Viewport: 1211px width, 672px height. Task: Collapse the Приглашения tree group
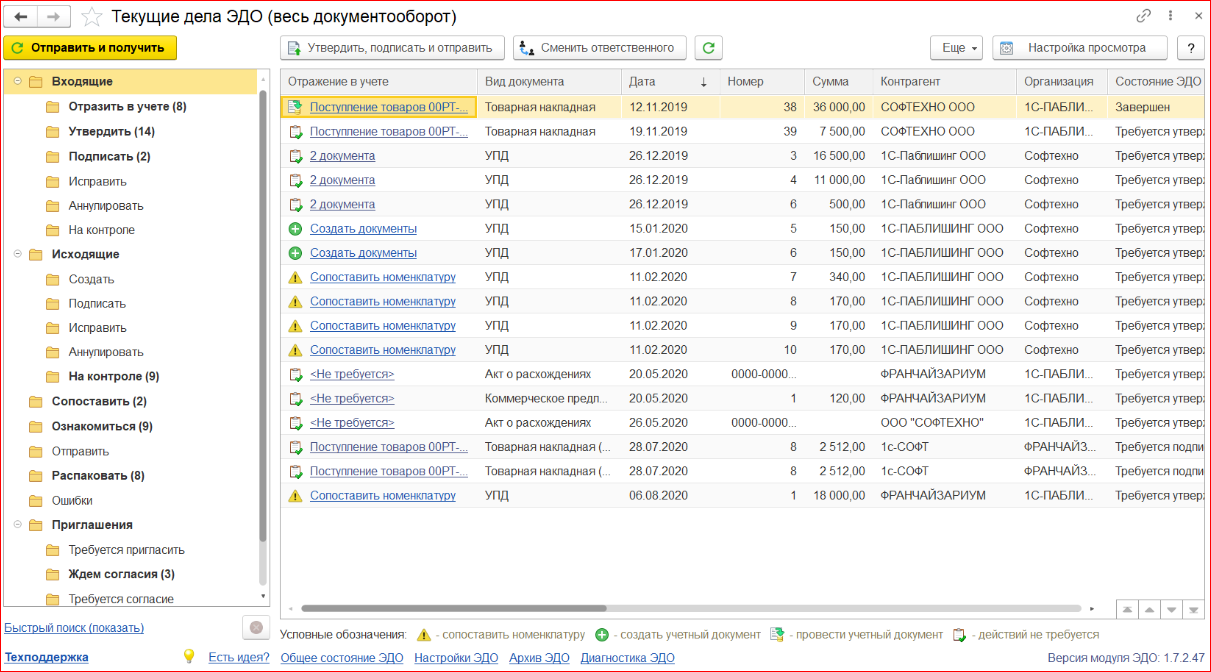18,525
